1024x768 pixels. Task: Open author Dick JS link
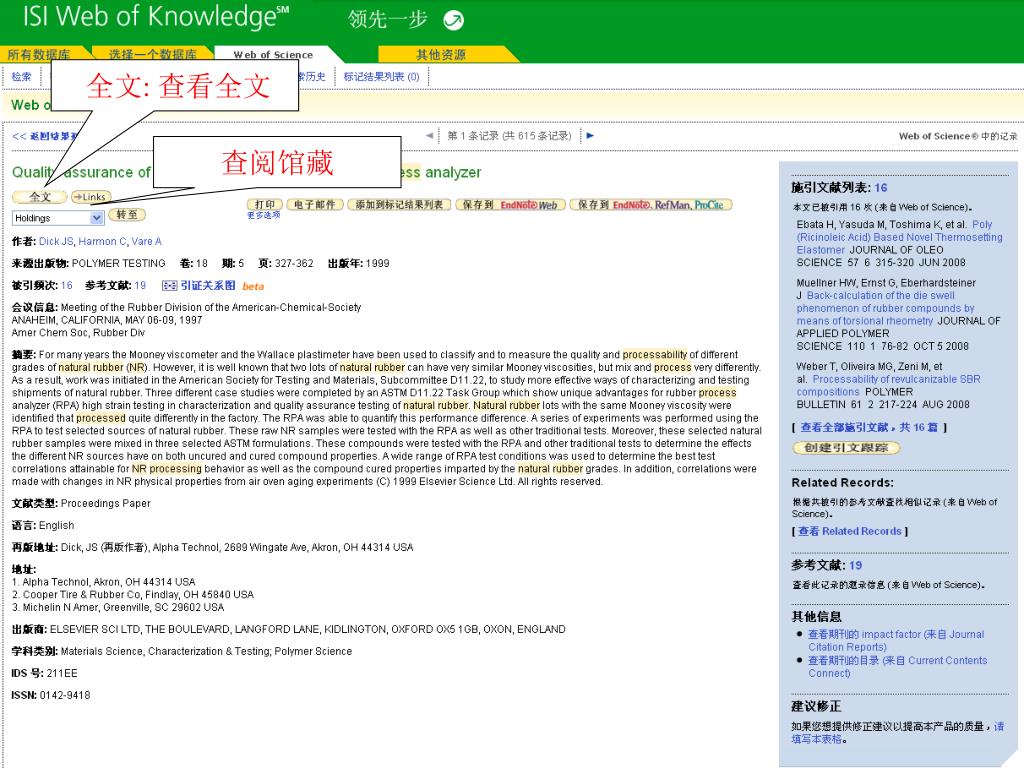click(56, 242)
